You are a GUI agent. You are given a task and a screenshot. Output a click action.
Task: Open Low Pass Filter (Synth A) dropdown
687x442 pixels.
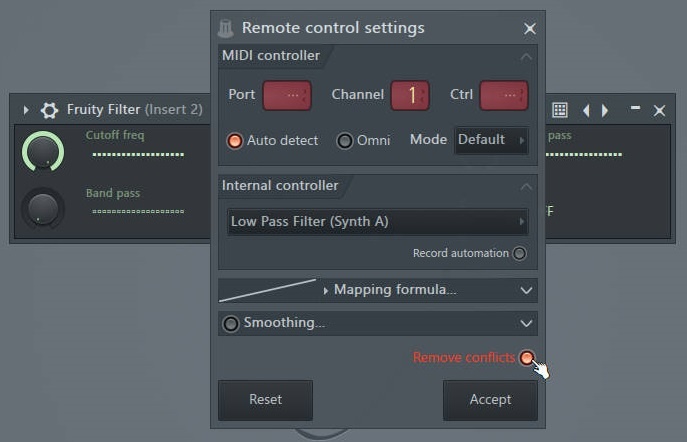tap(377, 222)
